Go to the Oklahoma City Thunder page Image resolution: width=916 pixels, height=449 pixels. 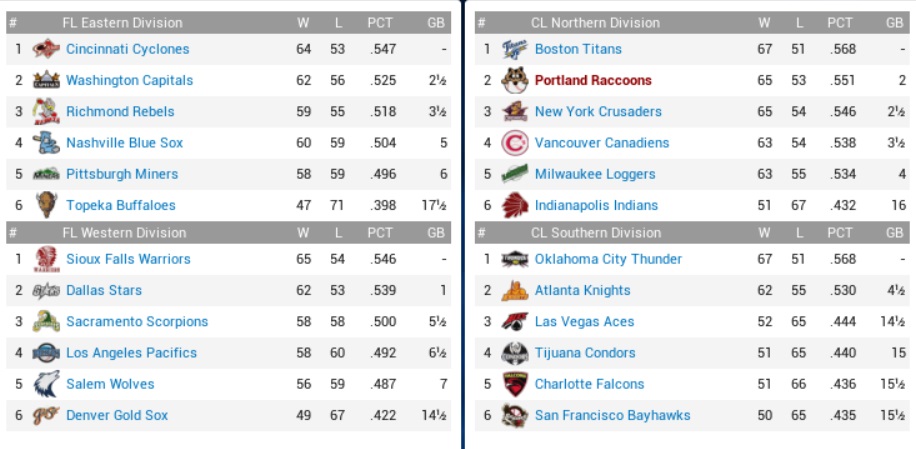[x=608, y=259]
